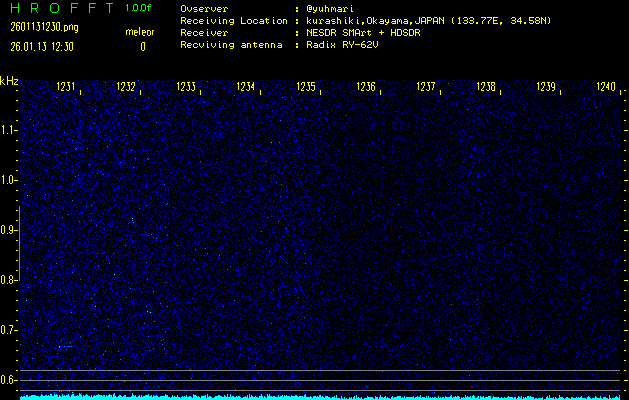629x400 pixels.
Task: Click the 1.1 frequency axis label
Action: click(x=9, y=130)
